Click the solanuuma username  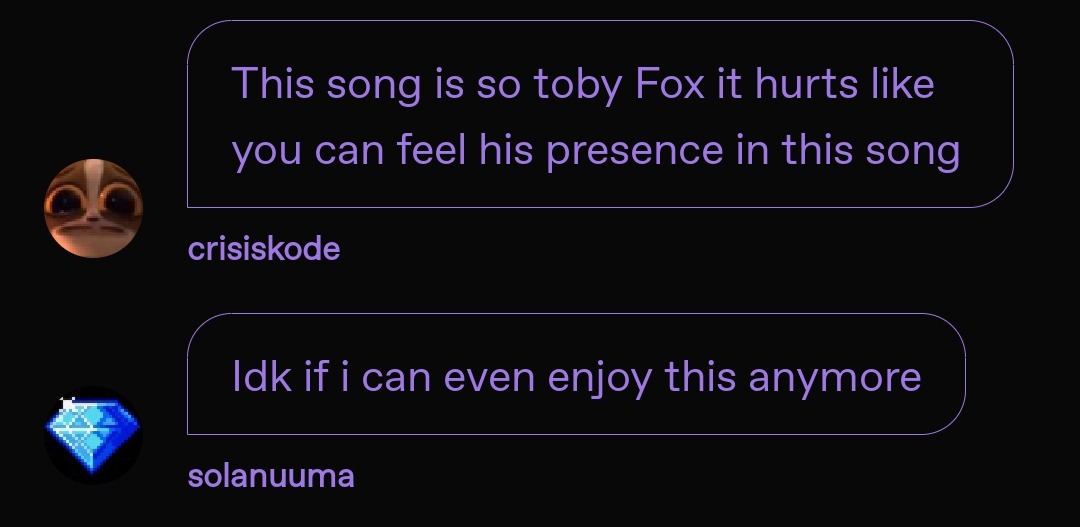coord(270,476)
